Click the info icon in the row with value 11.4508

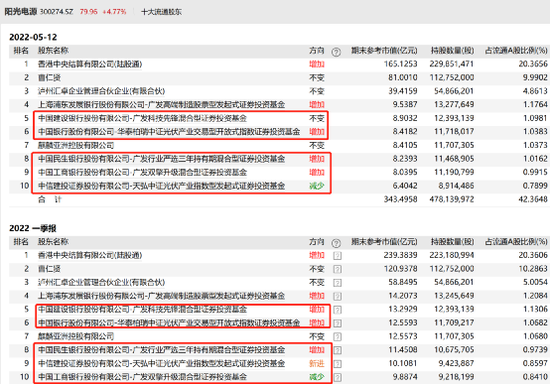337,350
